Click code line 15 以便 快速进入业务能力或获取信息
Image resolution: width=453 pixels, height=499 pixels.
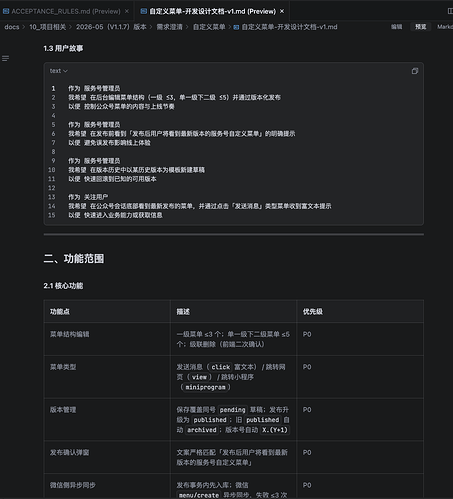coord(115,215)
